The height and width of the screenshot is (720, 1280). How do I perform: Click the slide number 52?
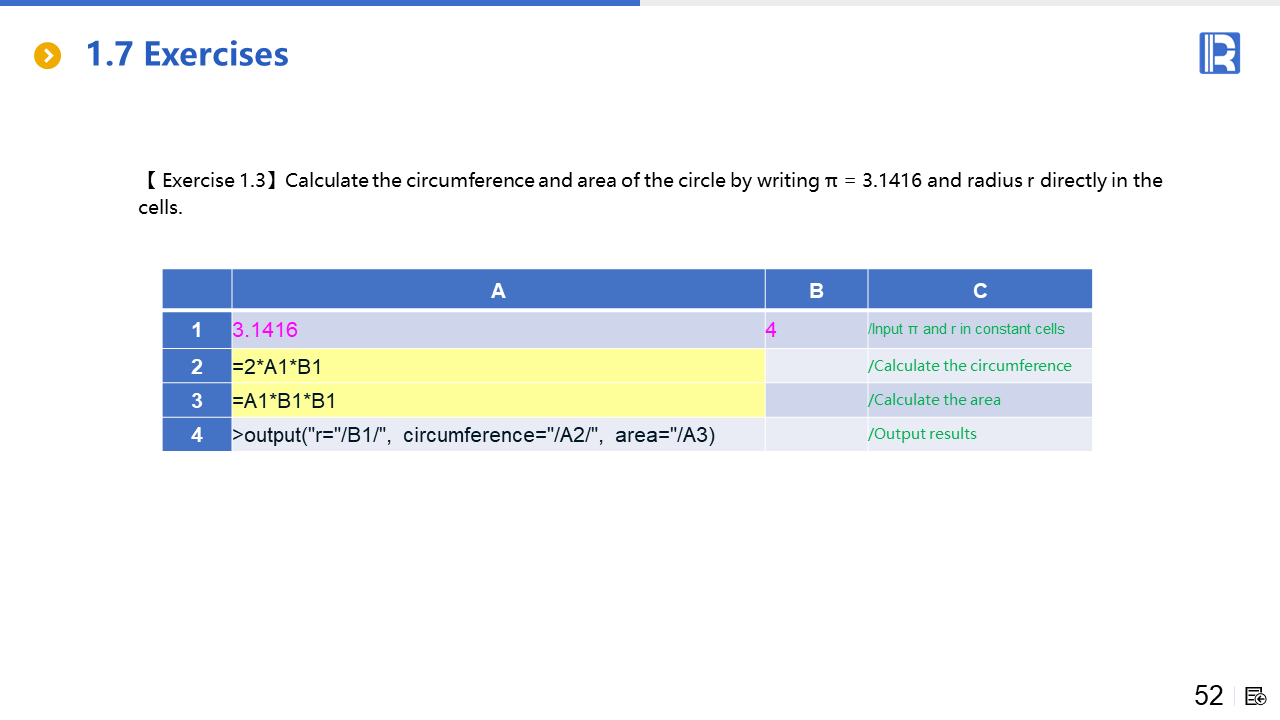tap(1208, 696)
